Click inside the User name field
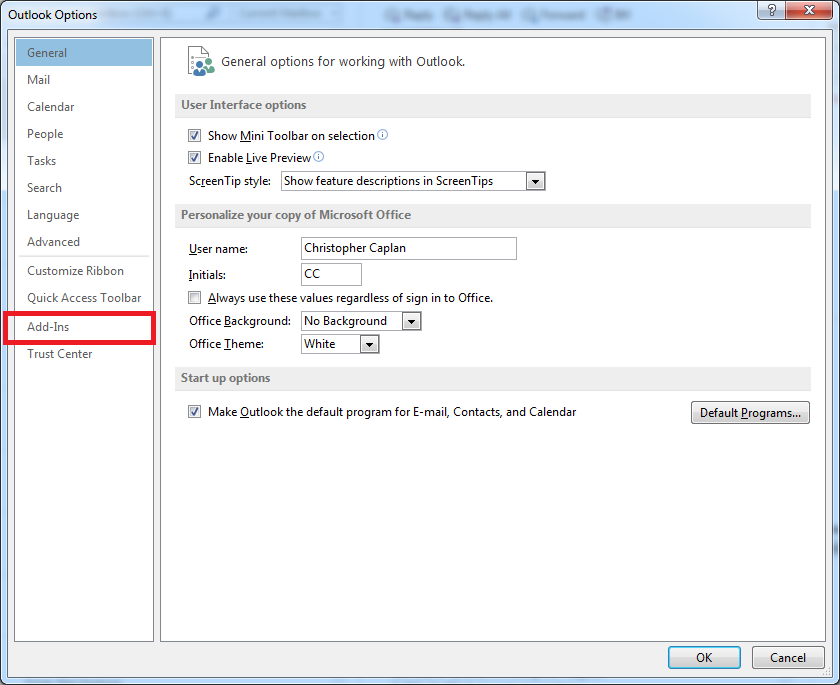Screen dimensions: 840x685 pos(408,248)
